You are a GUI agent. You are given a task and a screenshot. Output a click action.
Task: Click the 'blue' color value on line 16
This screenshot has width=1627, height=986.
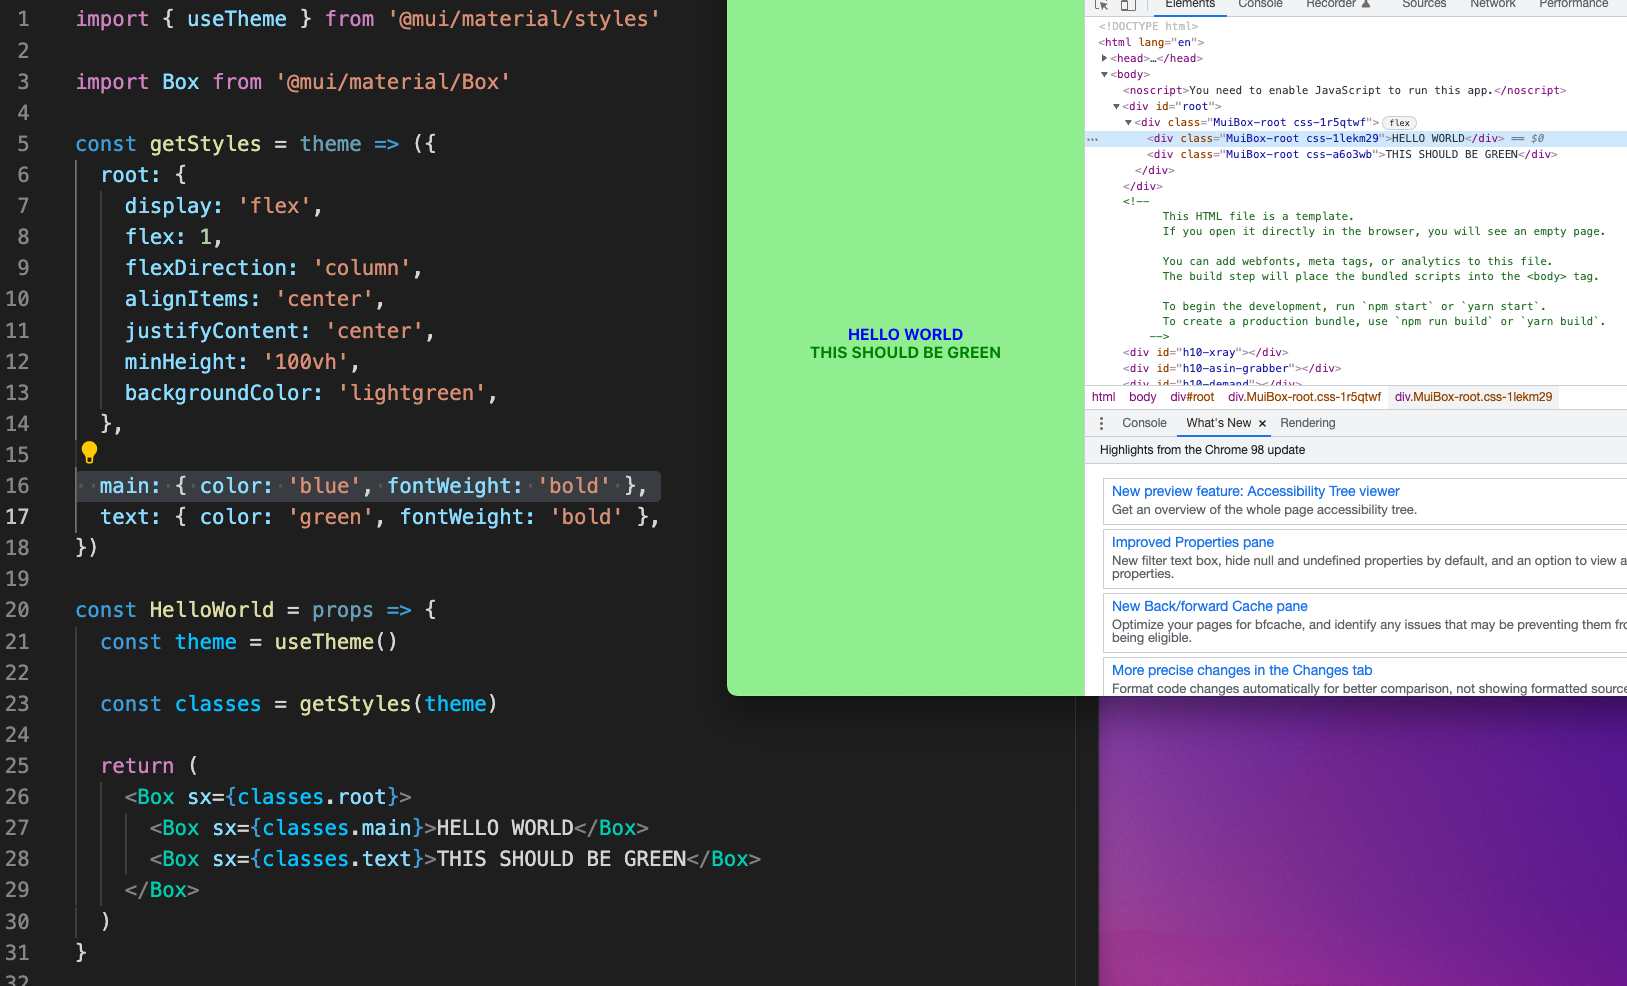[324, 486]
